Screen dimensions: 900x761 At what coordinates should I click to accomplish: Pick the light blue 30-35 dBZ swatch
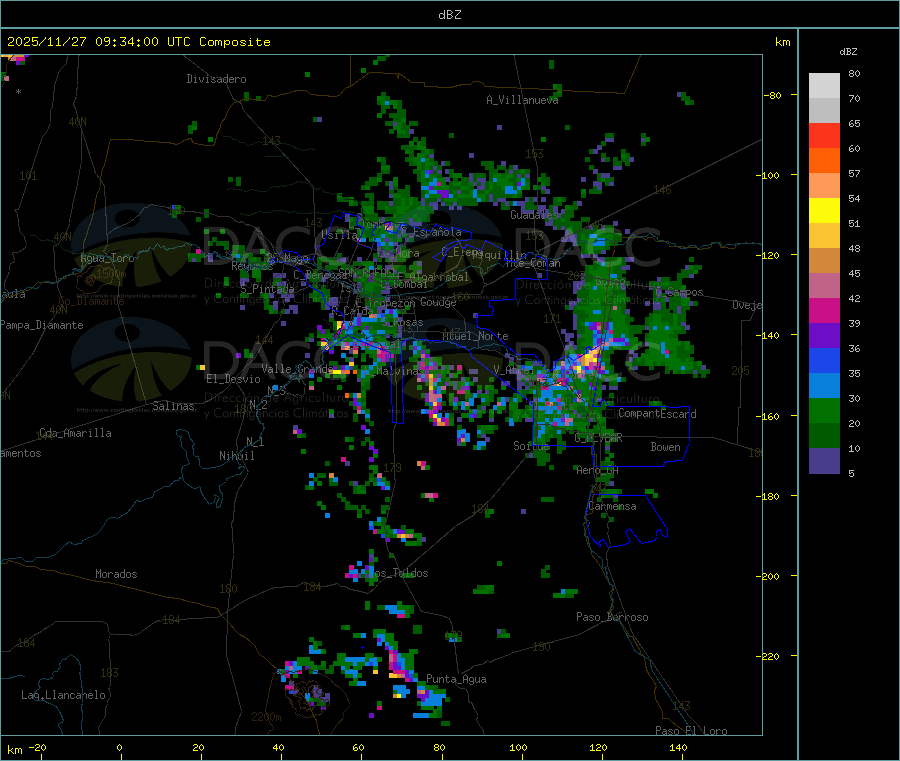824,386
